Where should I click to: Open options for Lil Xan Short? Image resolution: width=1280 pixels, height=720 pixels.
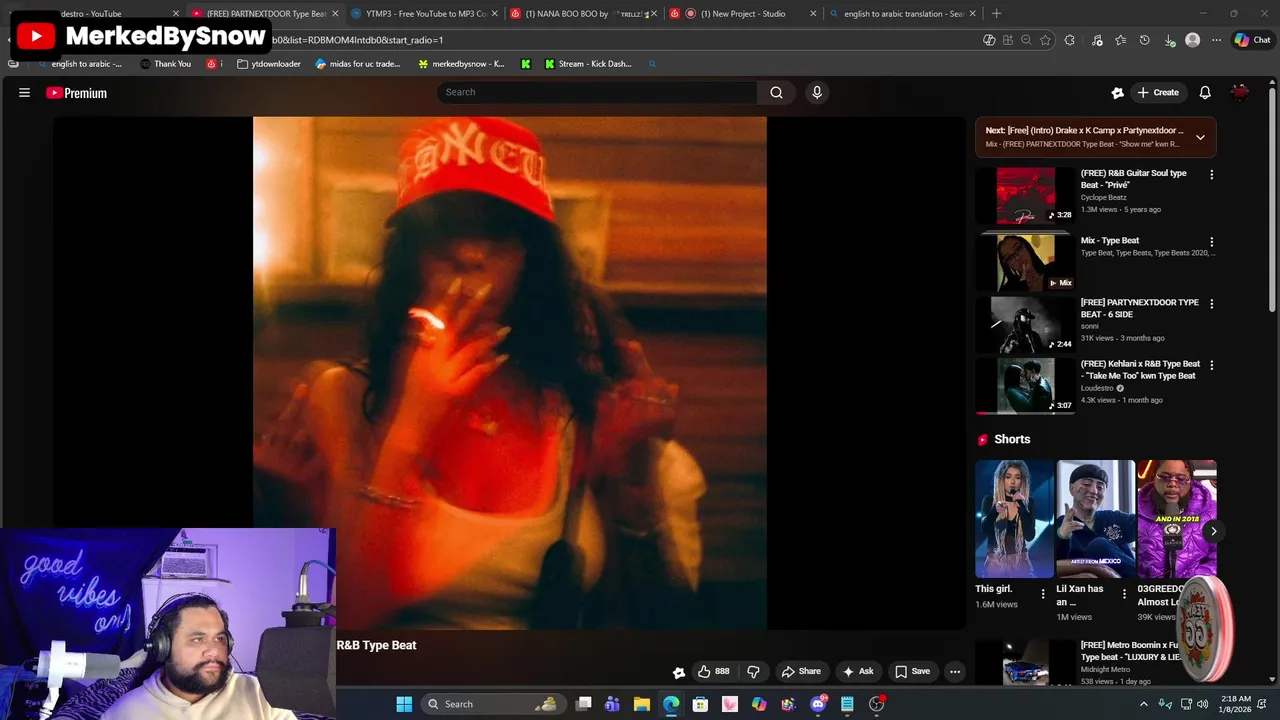[x=1124, y=594]
